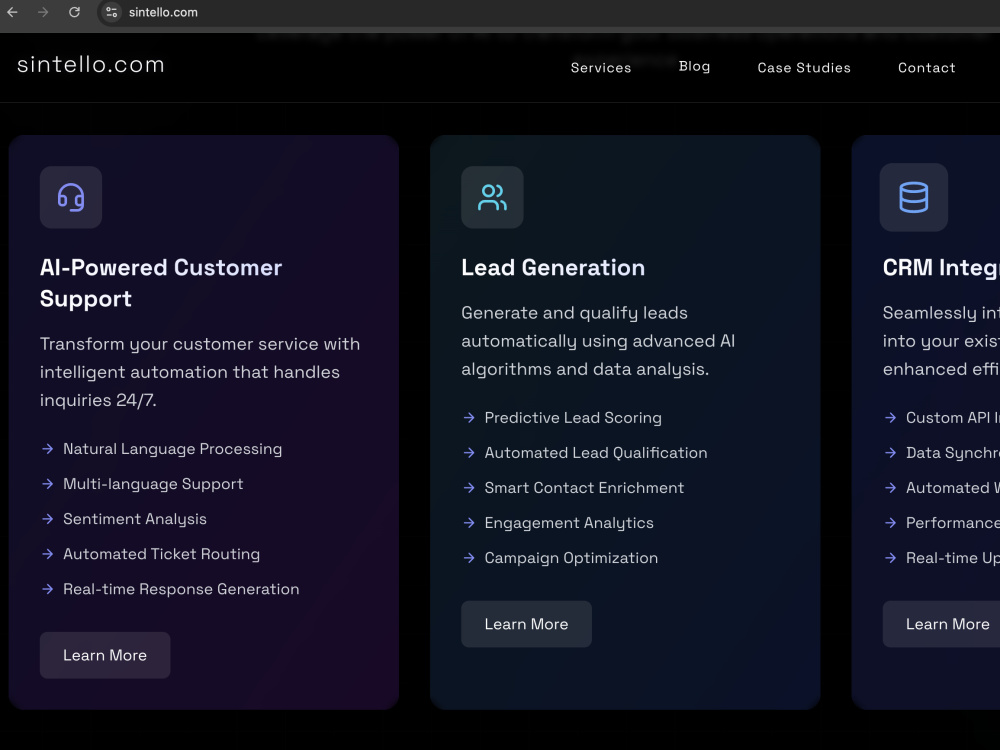Click Learn More under Lead Generation

point(526,624)
